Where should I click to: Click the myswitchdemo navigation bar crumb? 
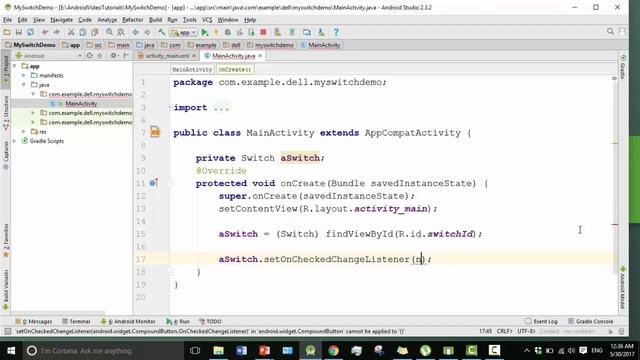(270, 45)
